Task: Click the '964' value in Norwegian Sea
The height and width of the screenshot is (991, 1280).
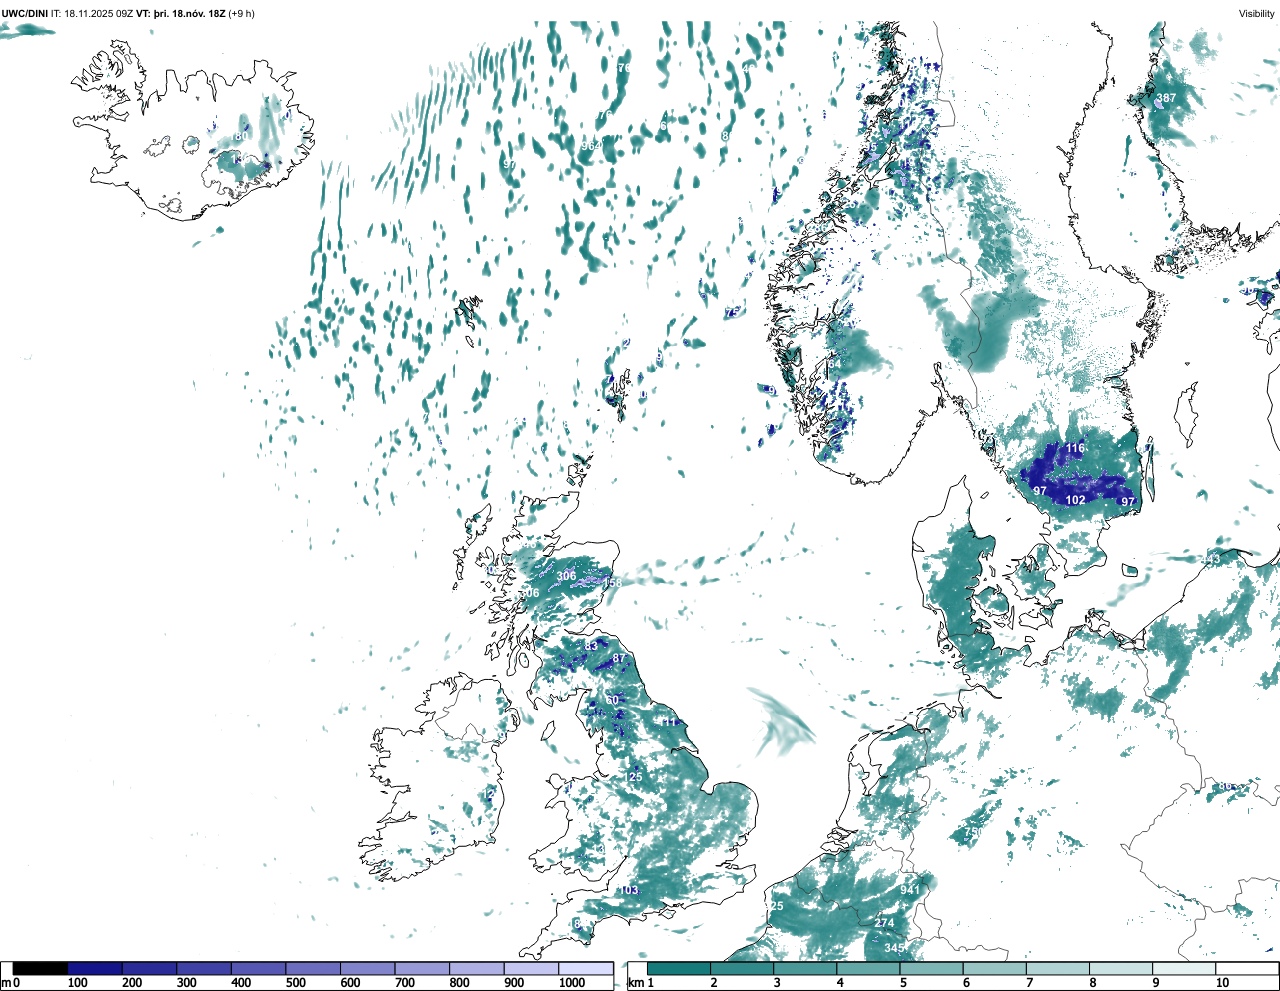Action: pos(591,146)
